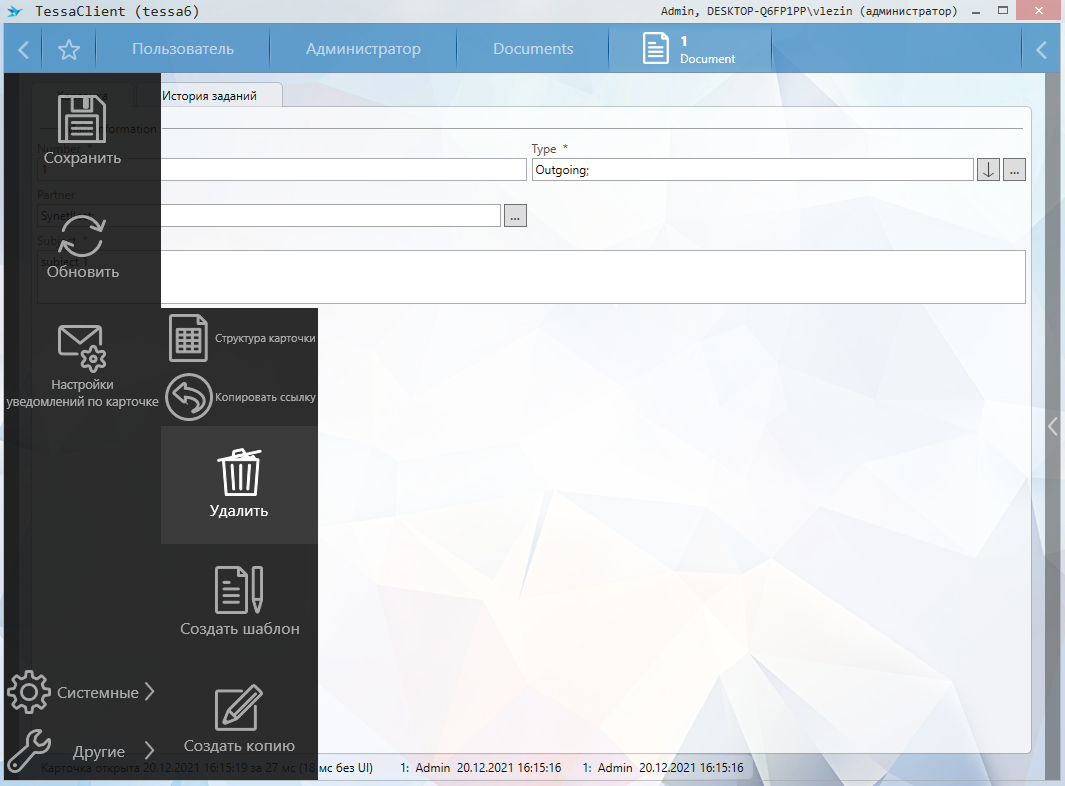Click the Обновить refresh arrows icon

(82, 237)
